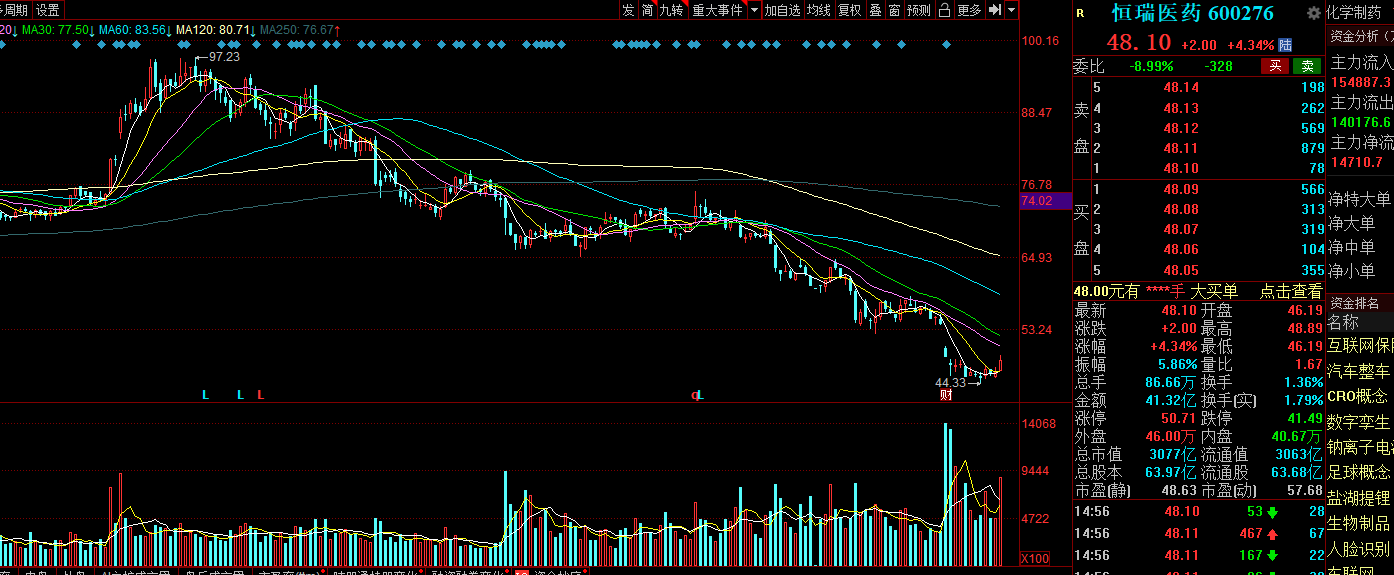1394x575 pixels.
Task: Click the 委比 -8.99% value
Action: pyautogui.click(x=1152, y=66)
